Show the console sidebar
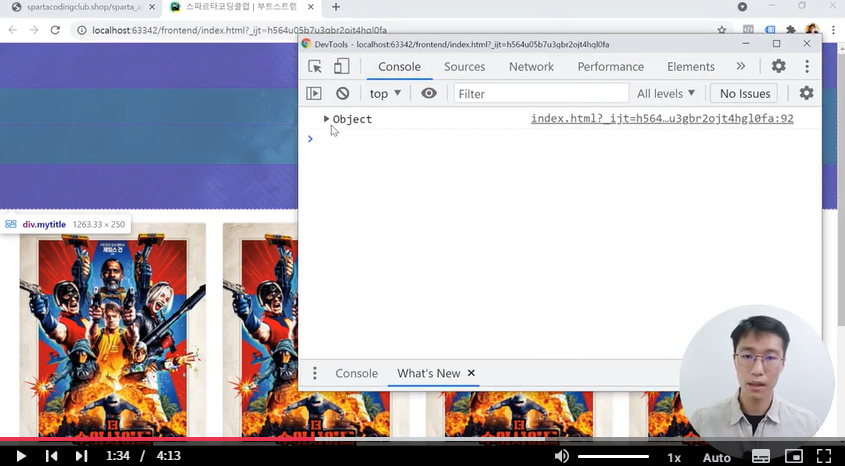Viewport: 845px width, 466px height. coord(314,93)
